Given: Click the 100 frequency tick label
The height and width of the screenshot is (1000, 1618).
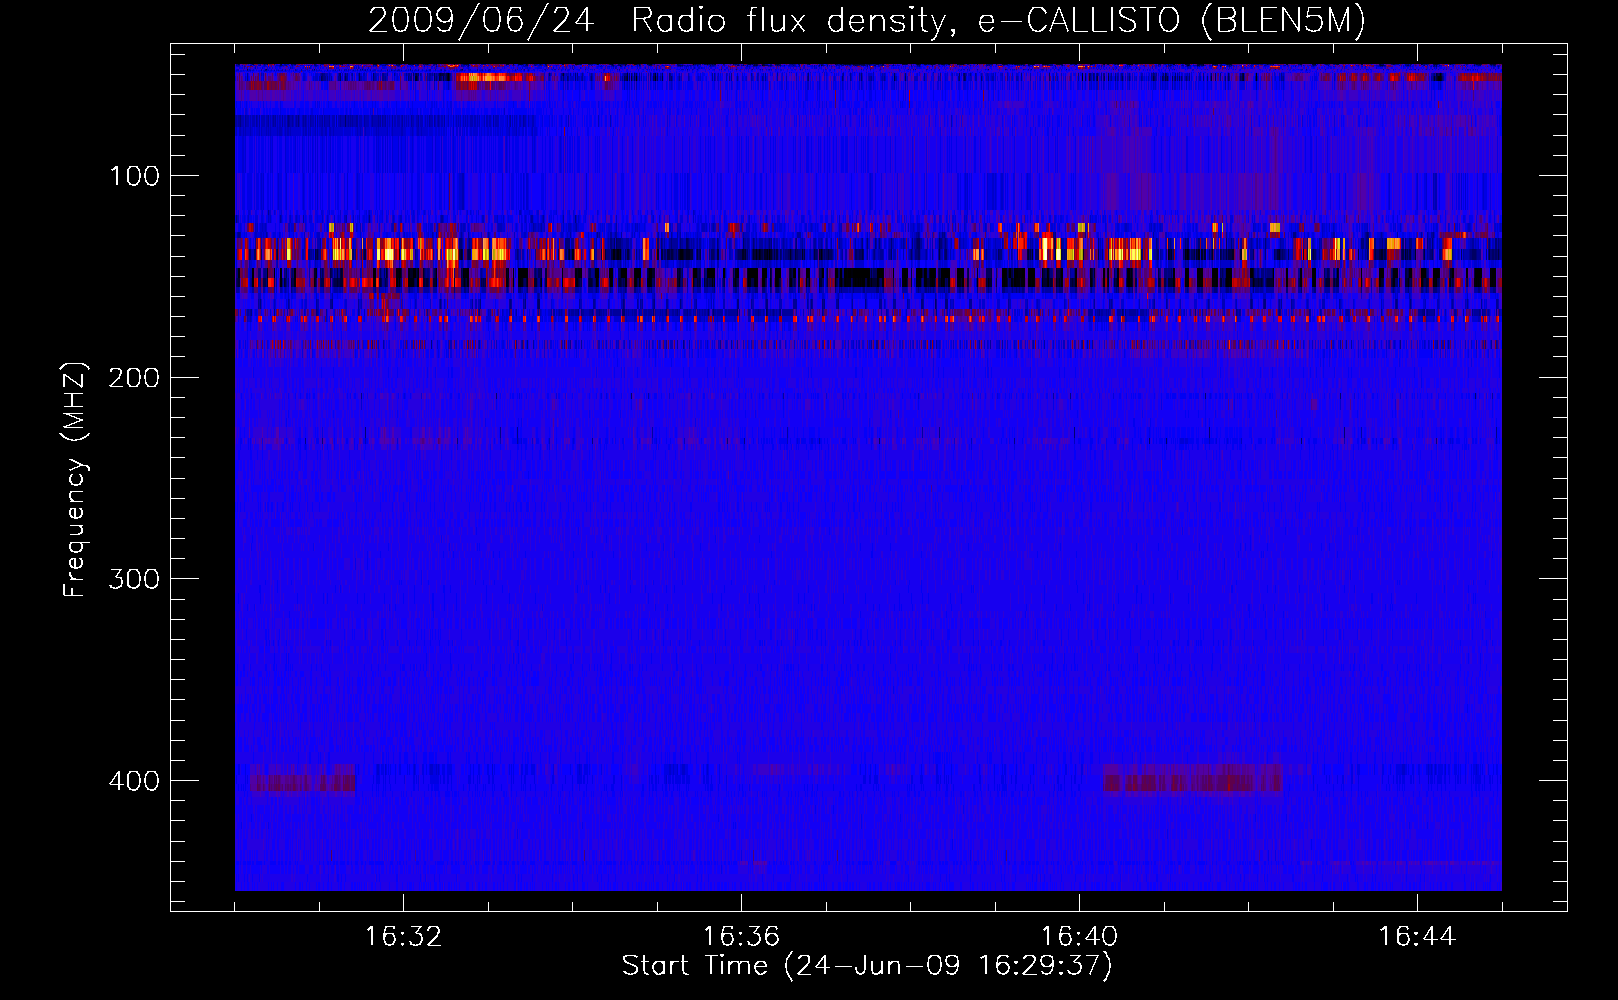Looking at the screenshot, I should coord(134,177).
